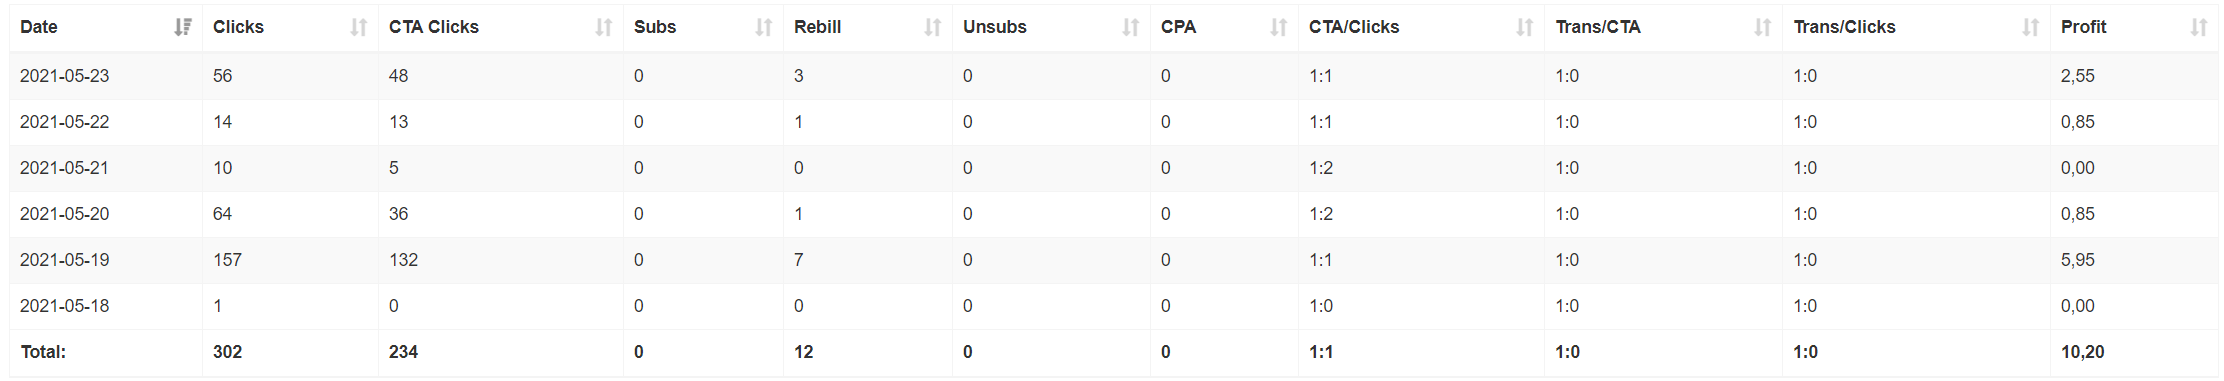Sort the Subs column via arrow icon
Image resolution: width=2224 pixels, height=381 pixels.
tap(763, 27)
